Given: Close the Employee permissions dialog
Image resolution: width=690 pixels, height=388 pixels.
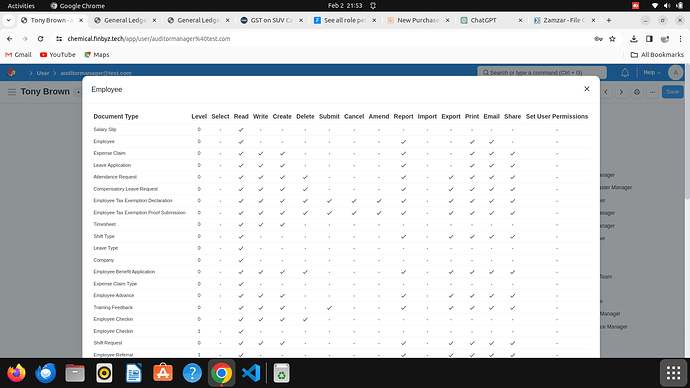Looking at the screenshot, I should pyautogui.click(x=587, y=89).
